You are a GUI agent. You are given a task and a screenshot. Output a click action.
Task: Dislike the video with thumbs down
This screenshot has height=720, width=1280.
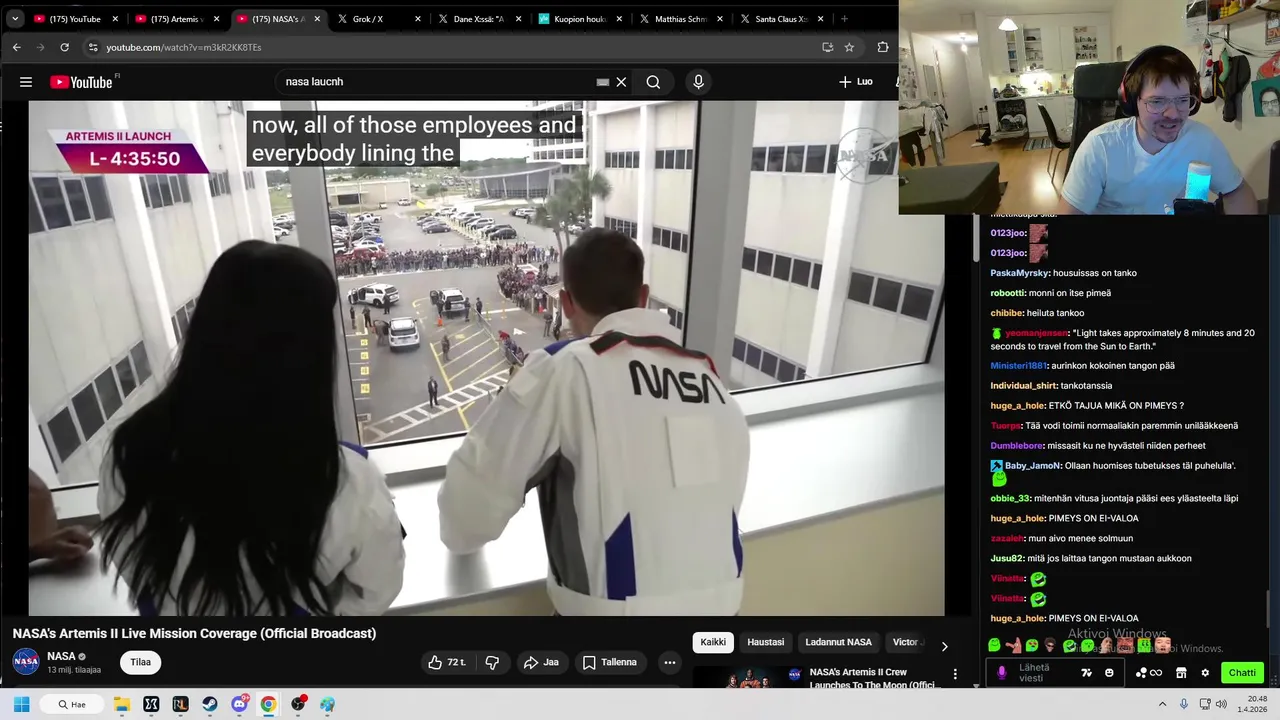click(x=491, y=662)
